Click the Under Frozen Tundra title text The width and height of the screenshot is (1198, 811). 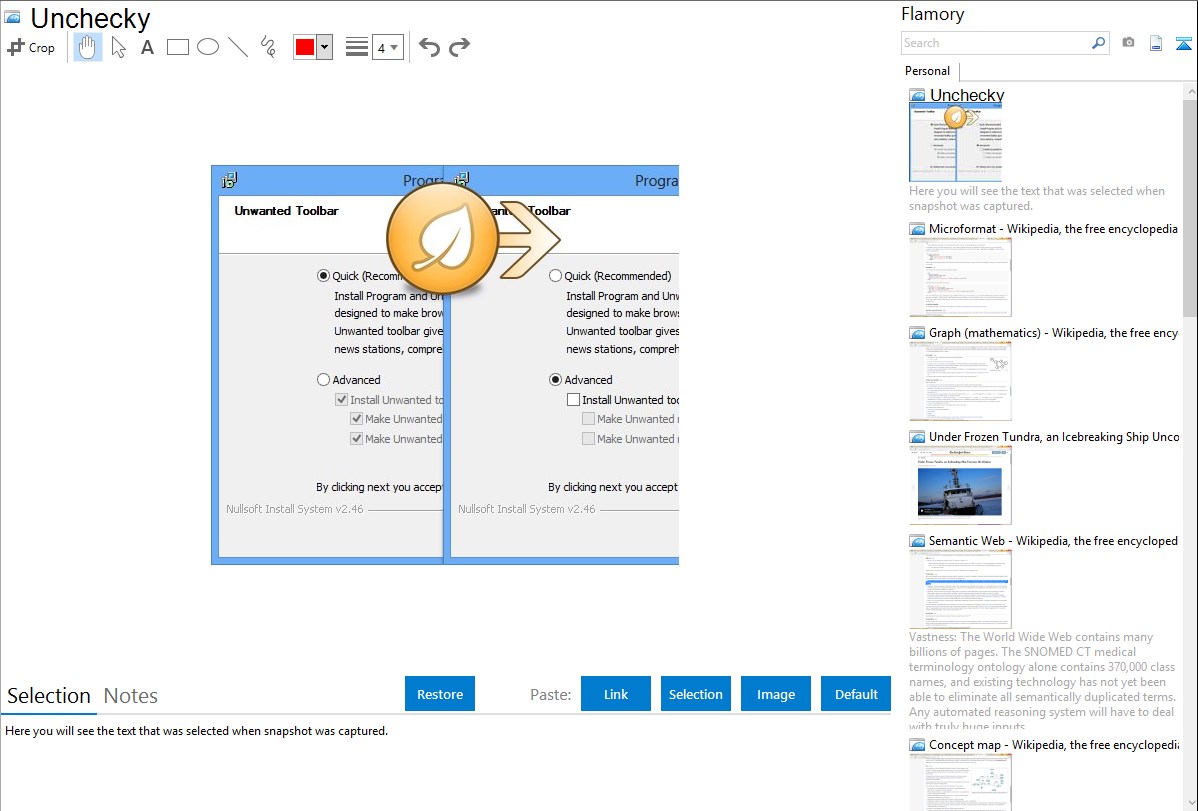click(x=1054, y=436)
